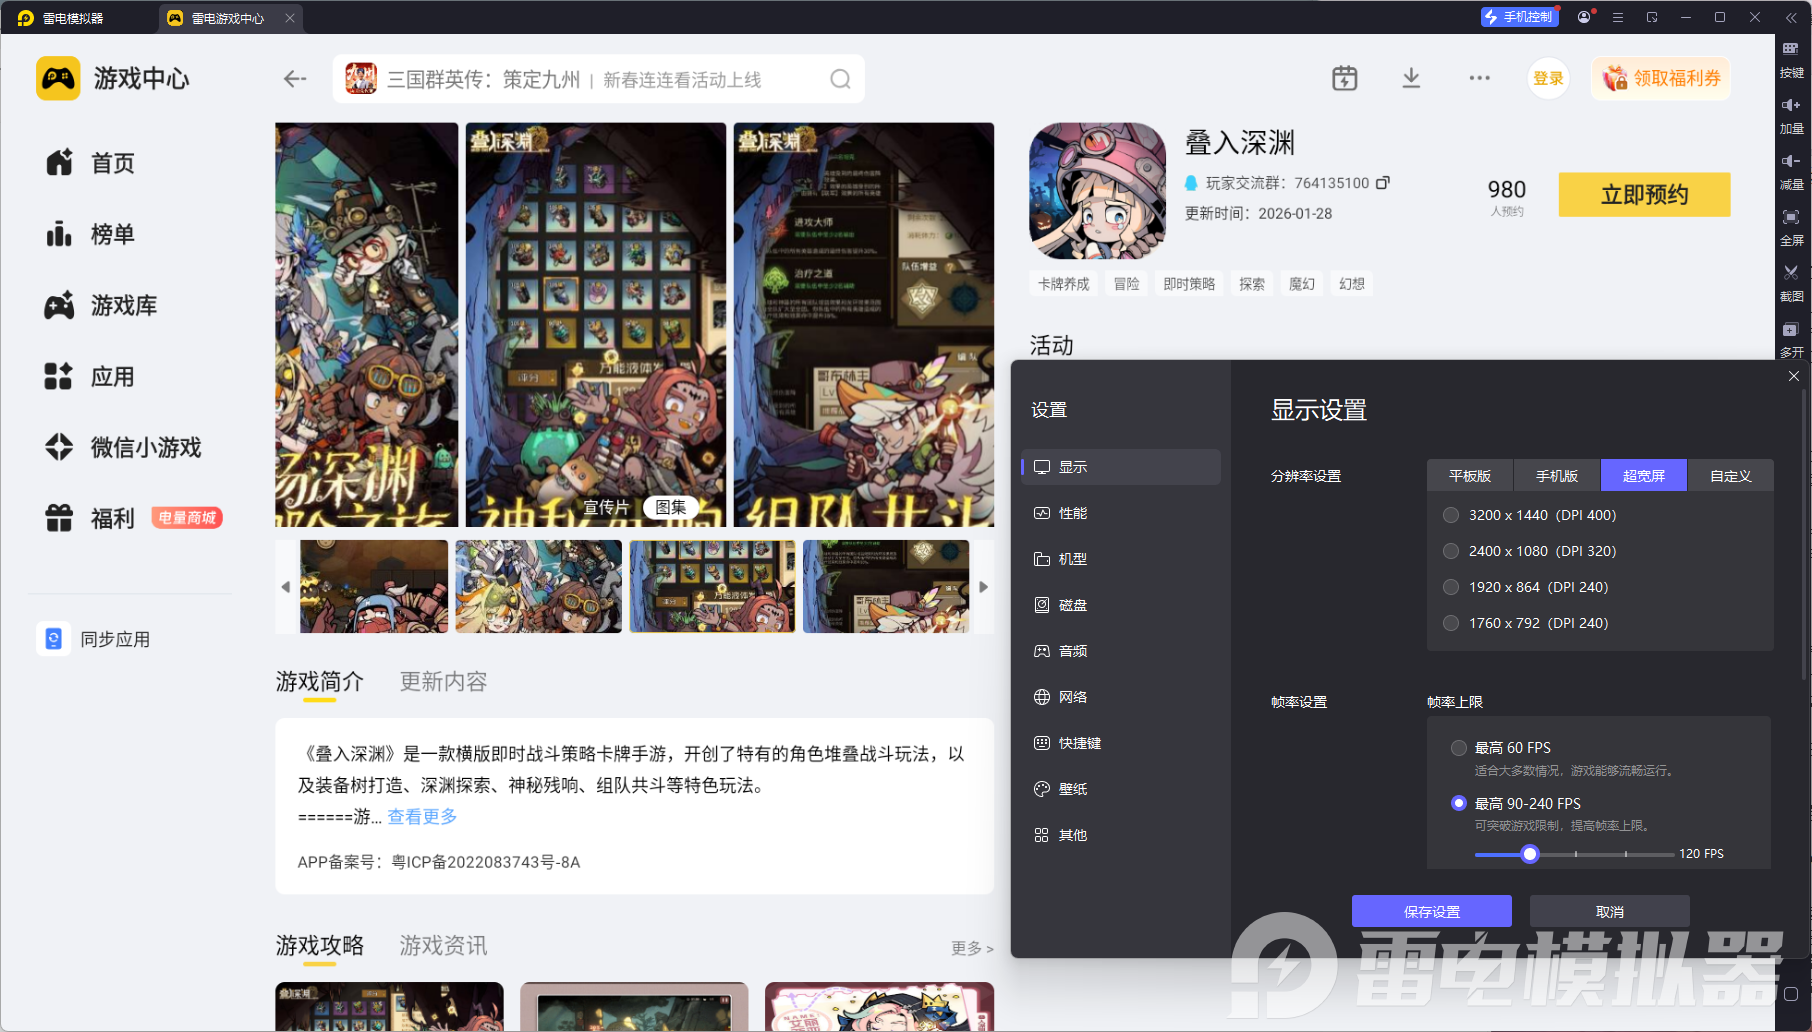The width and height of the screenshot is (1812, 1032).
Task: Show next gallery thumbnails with right arrow
Action: [984, 587]
